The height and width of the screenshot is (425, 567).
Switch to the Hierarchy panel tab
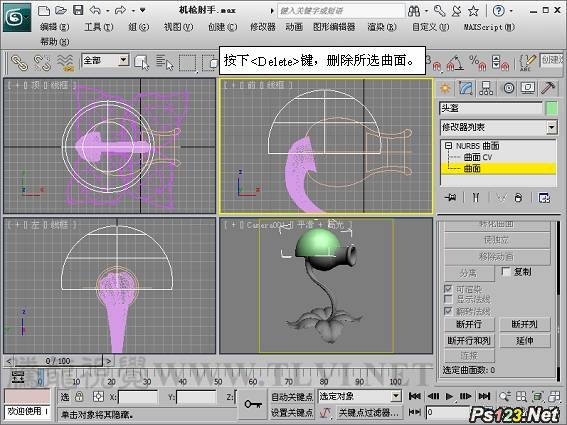(x=486, y=88)
